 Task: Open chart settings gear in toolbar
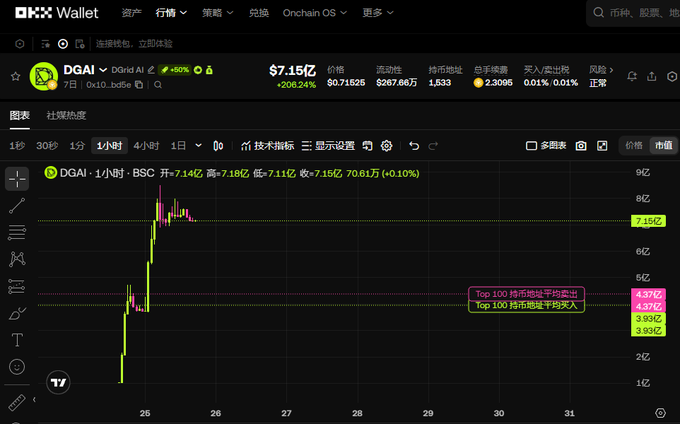tap(386, 146)
